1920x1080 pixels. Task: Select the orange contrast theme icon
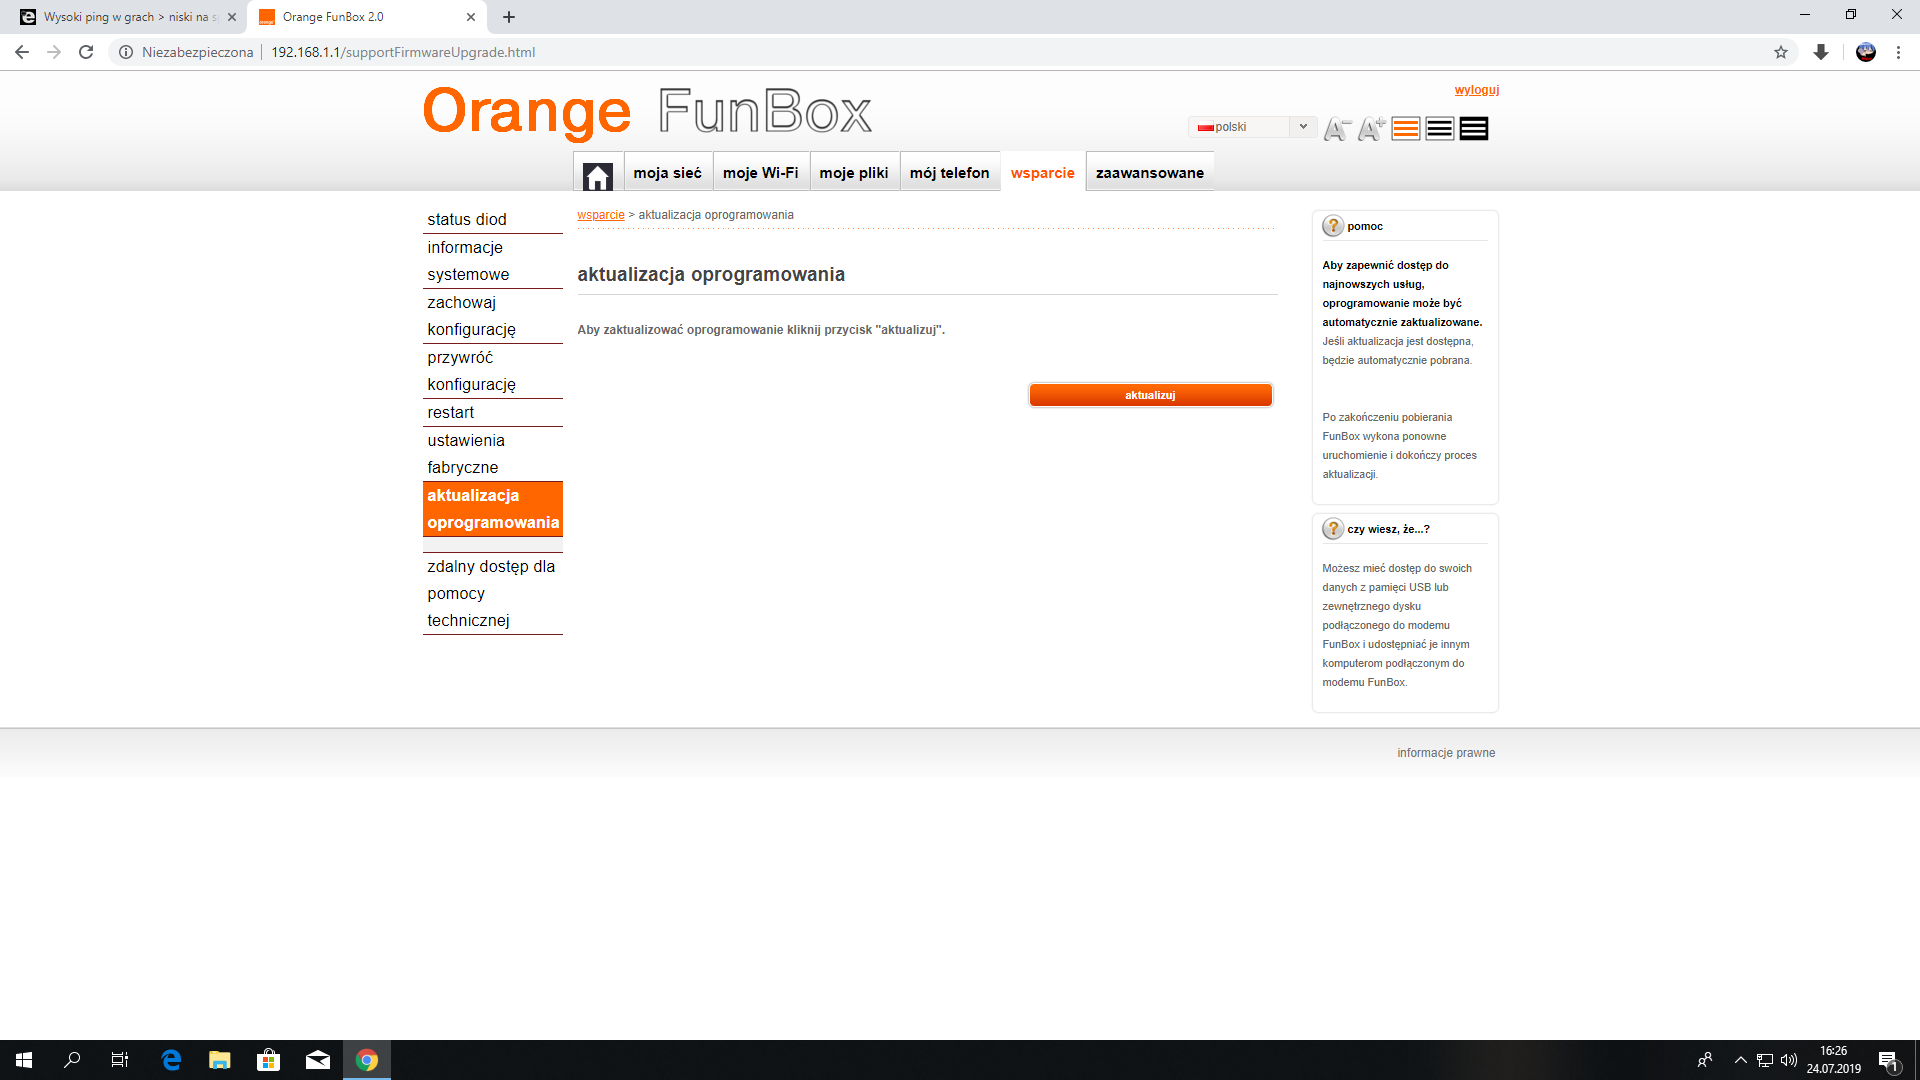click(1406, 129)
